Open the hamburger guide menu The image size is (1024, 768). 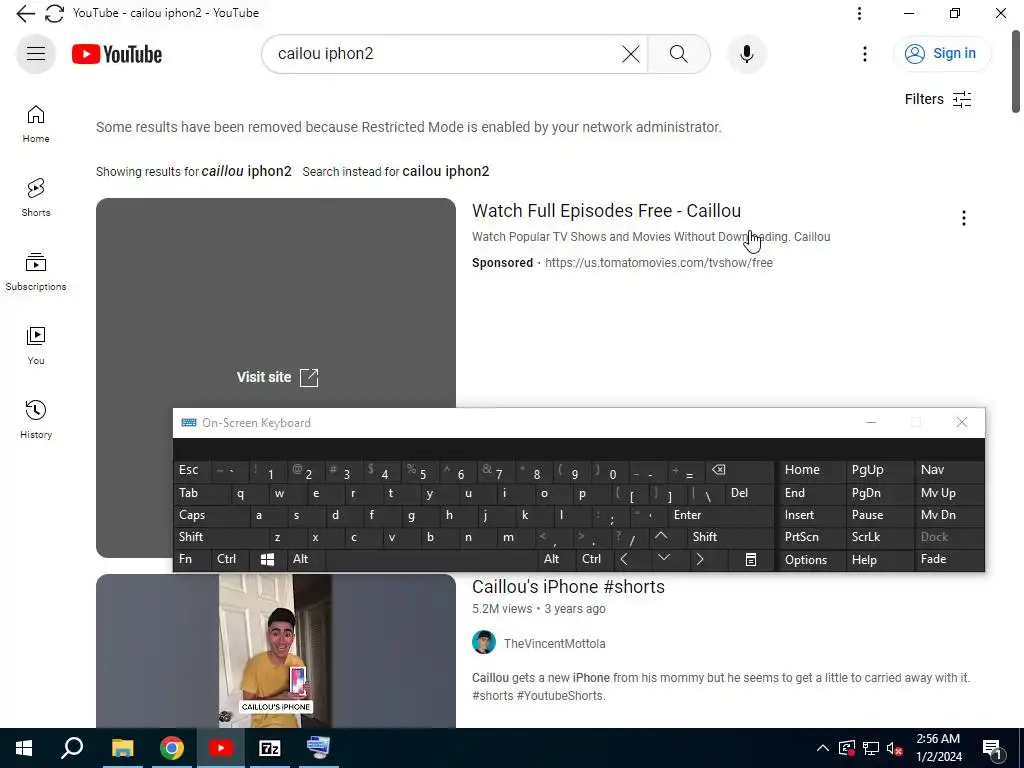(x=36, y=54)
